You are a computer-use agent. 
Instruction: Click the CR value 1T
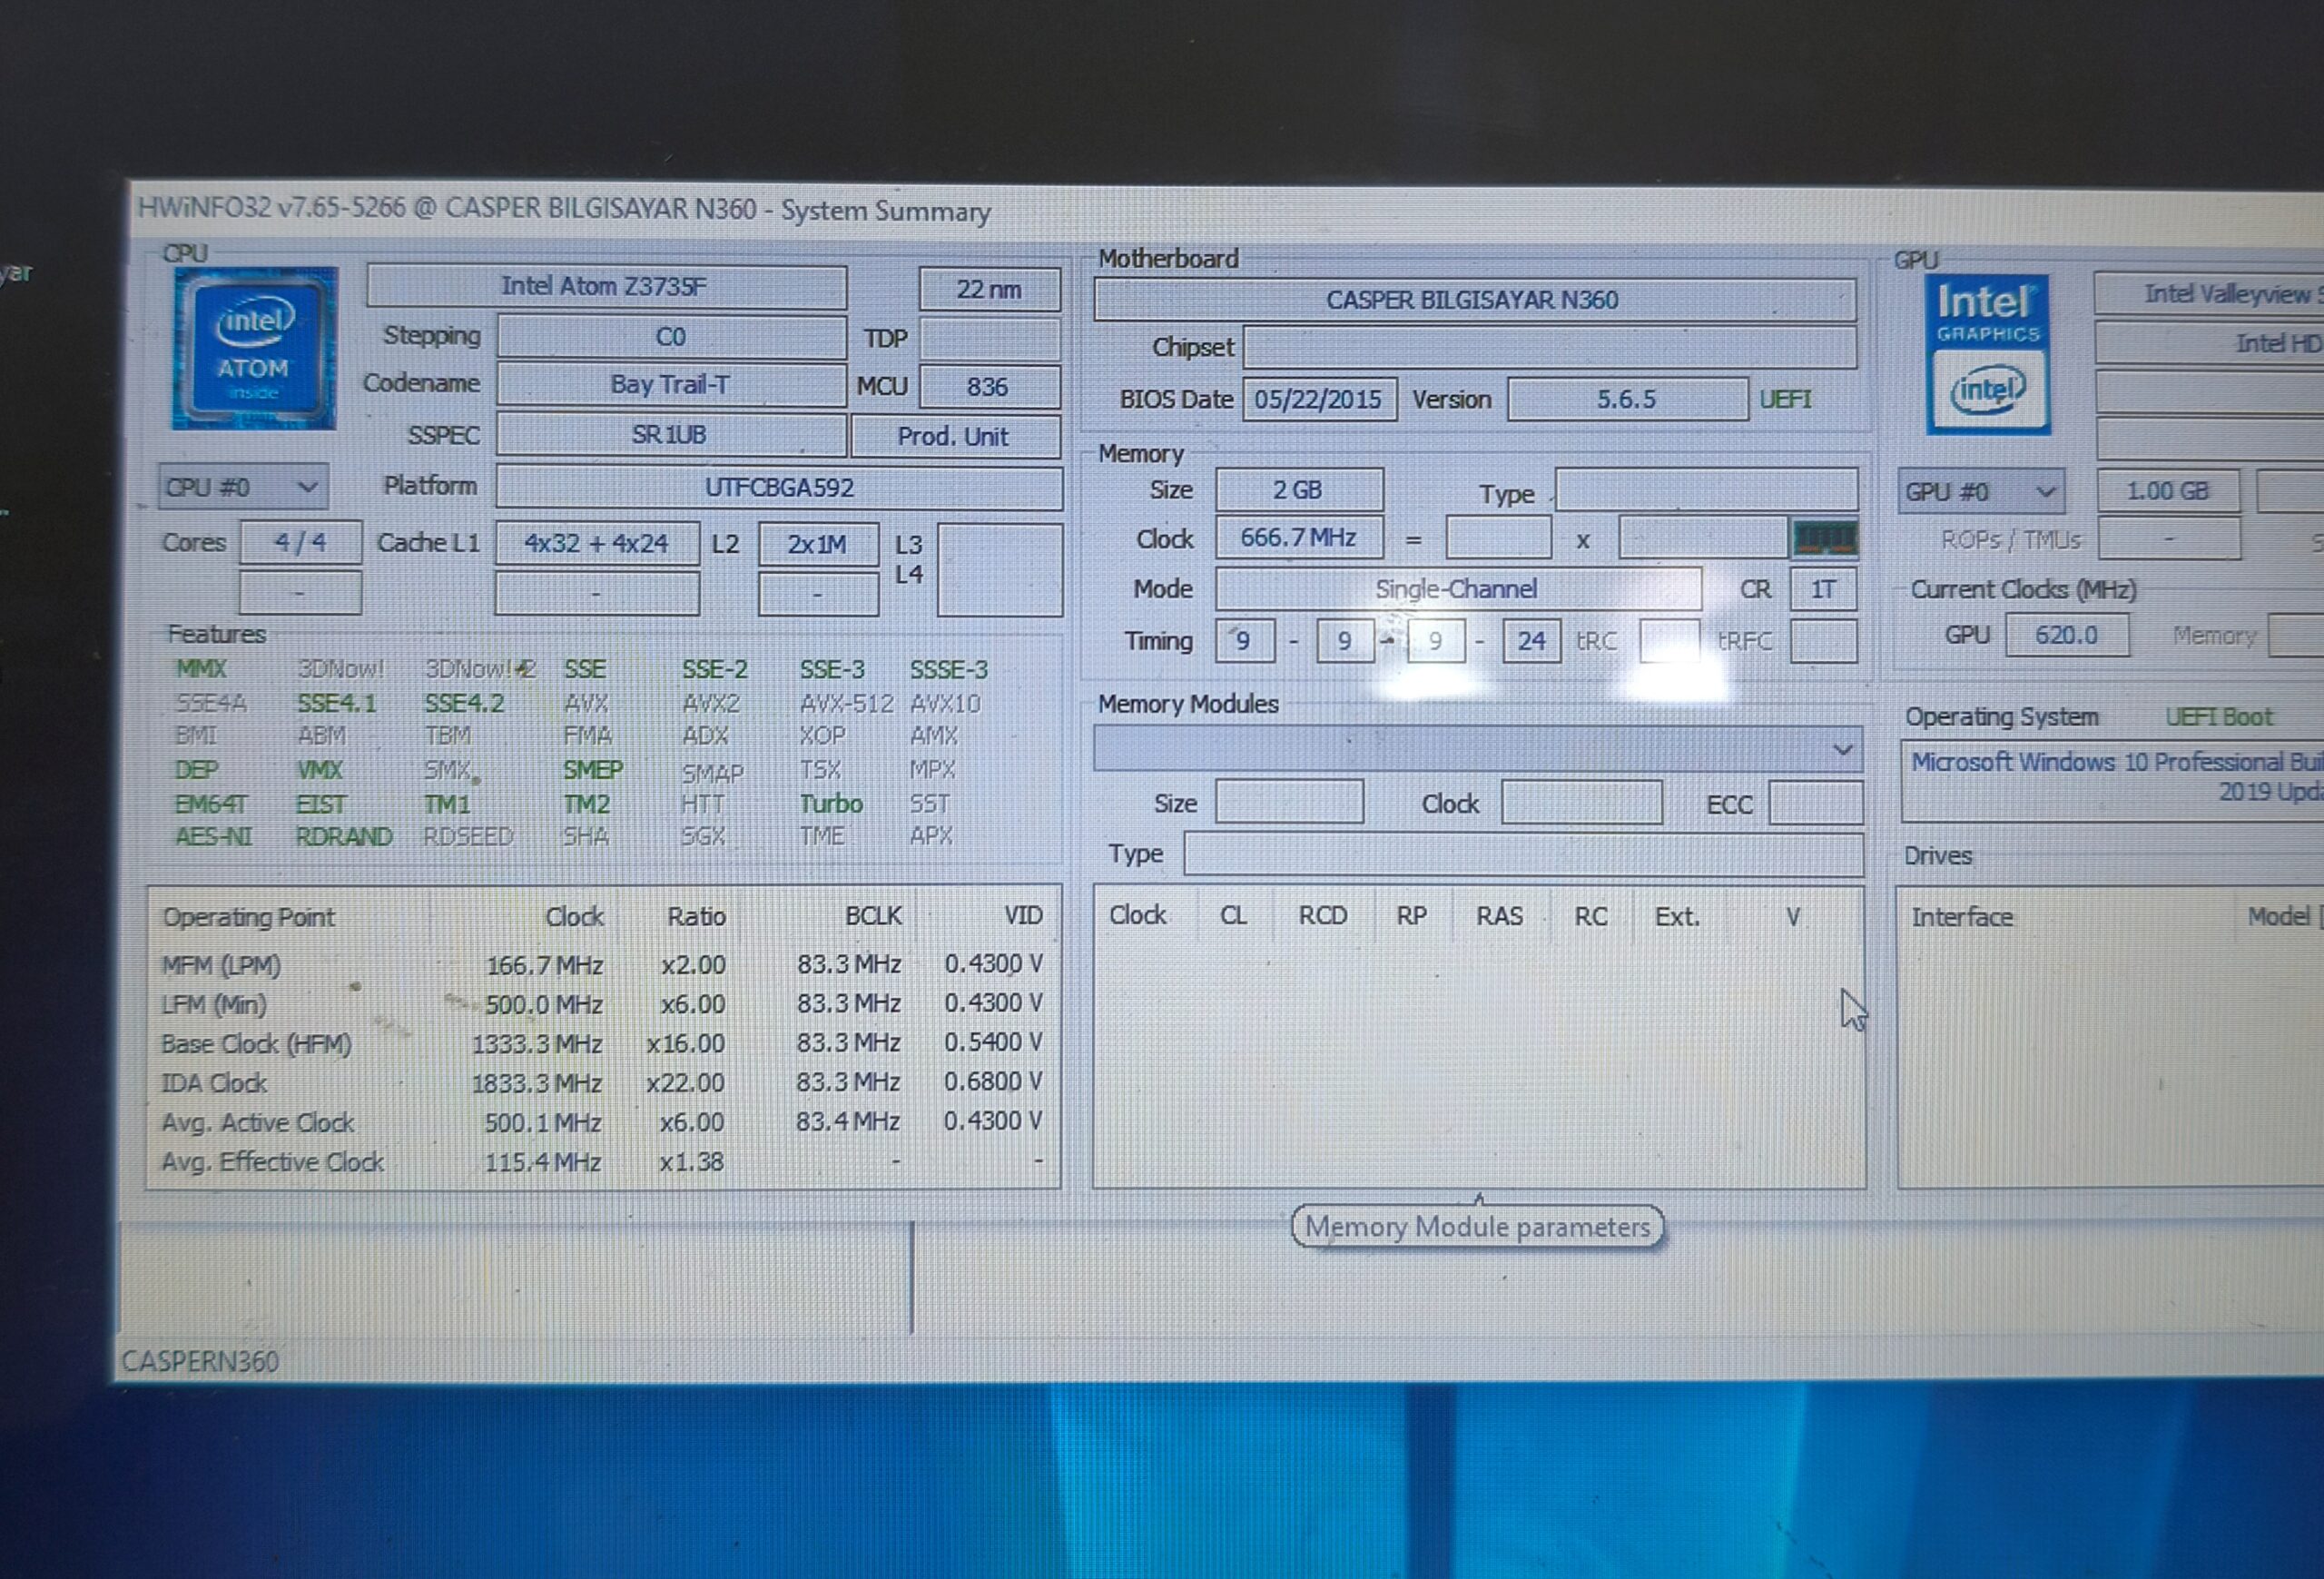1823,589
